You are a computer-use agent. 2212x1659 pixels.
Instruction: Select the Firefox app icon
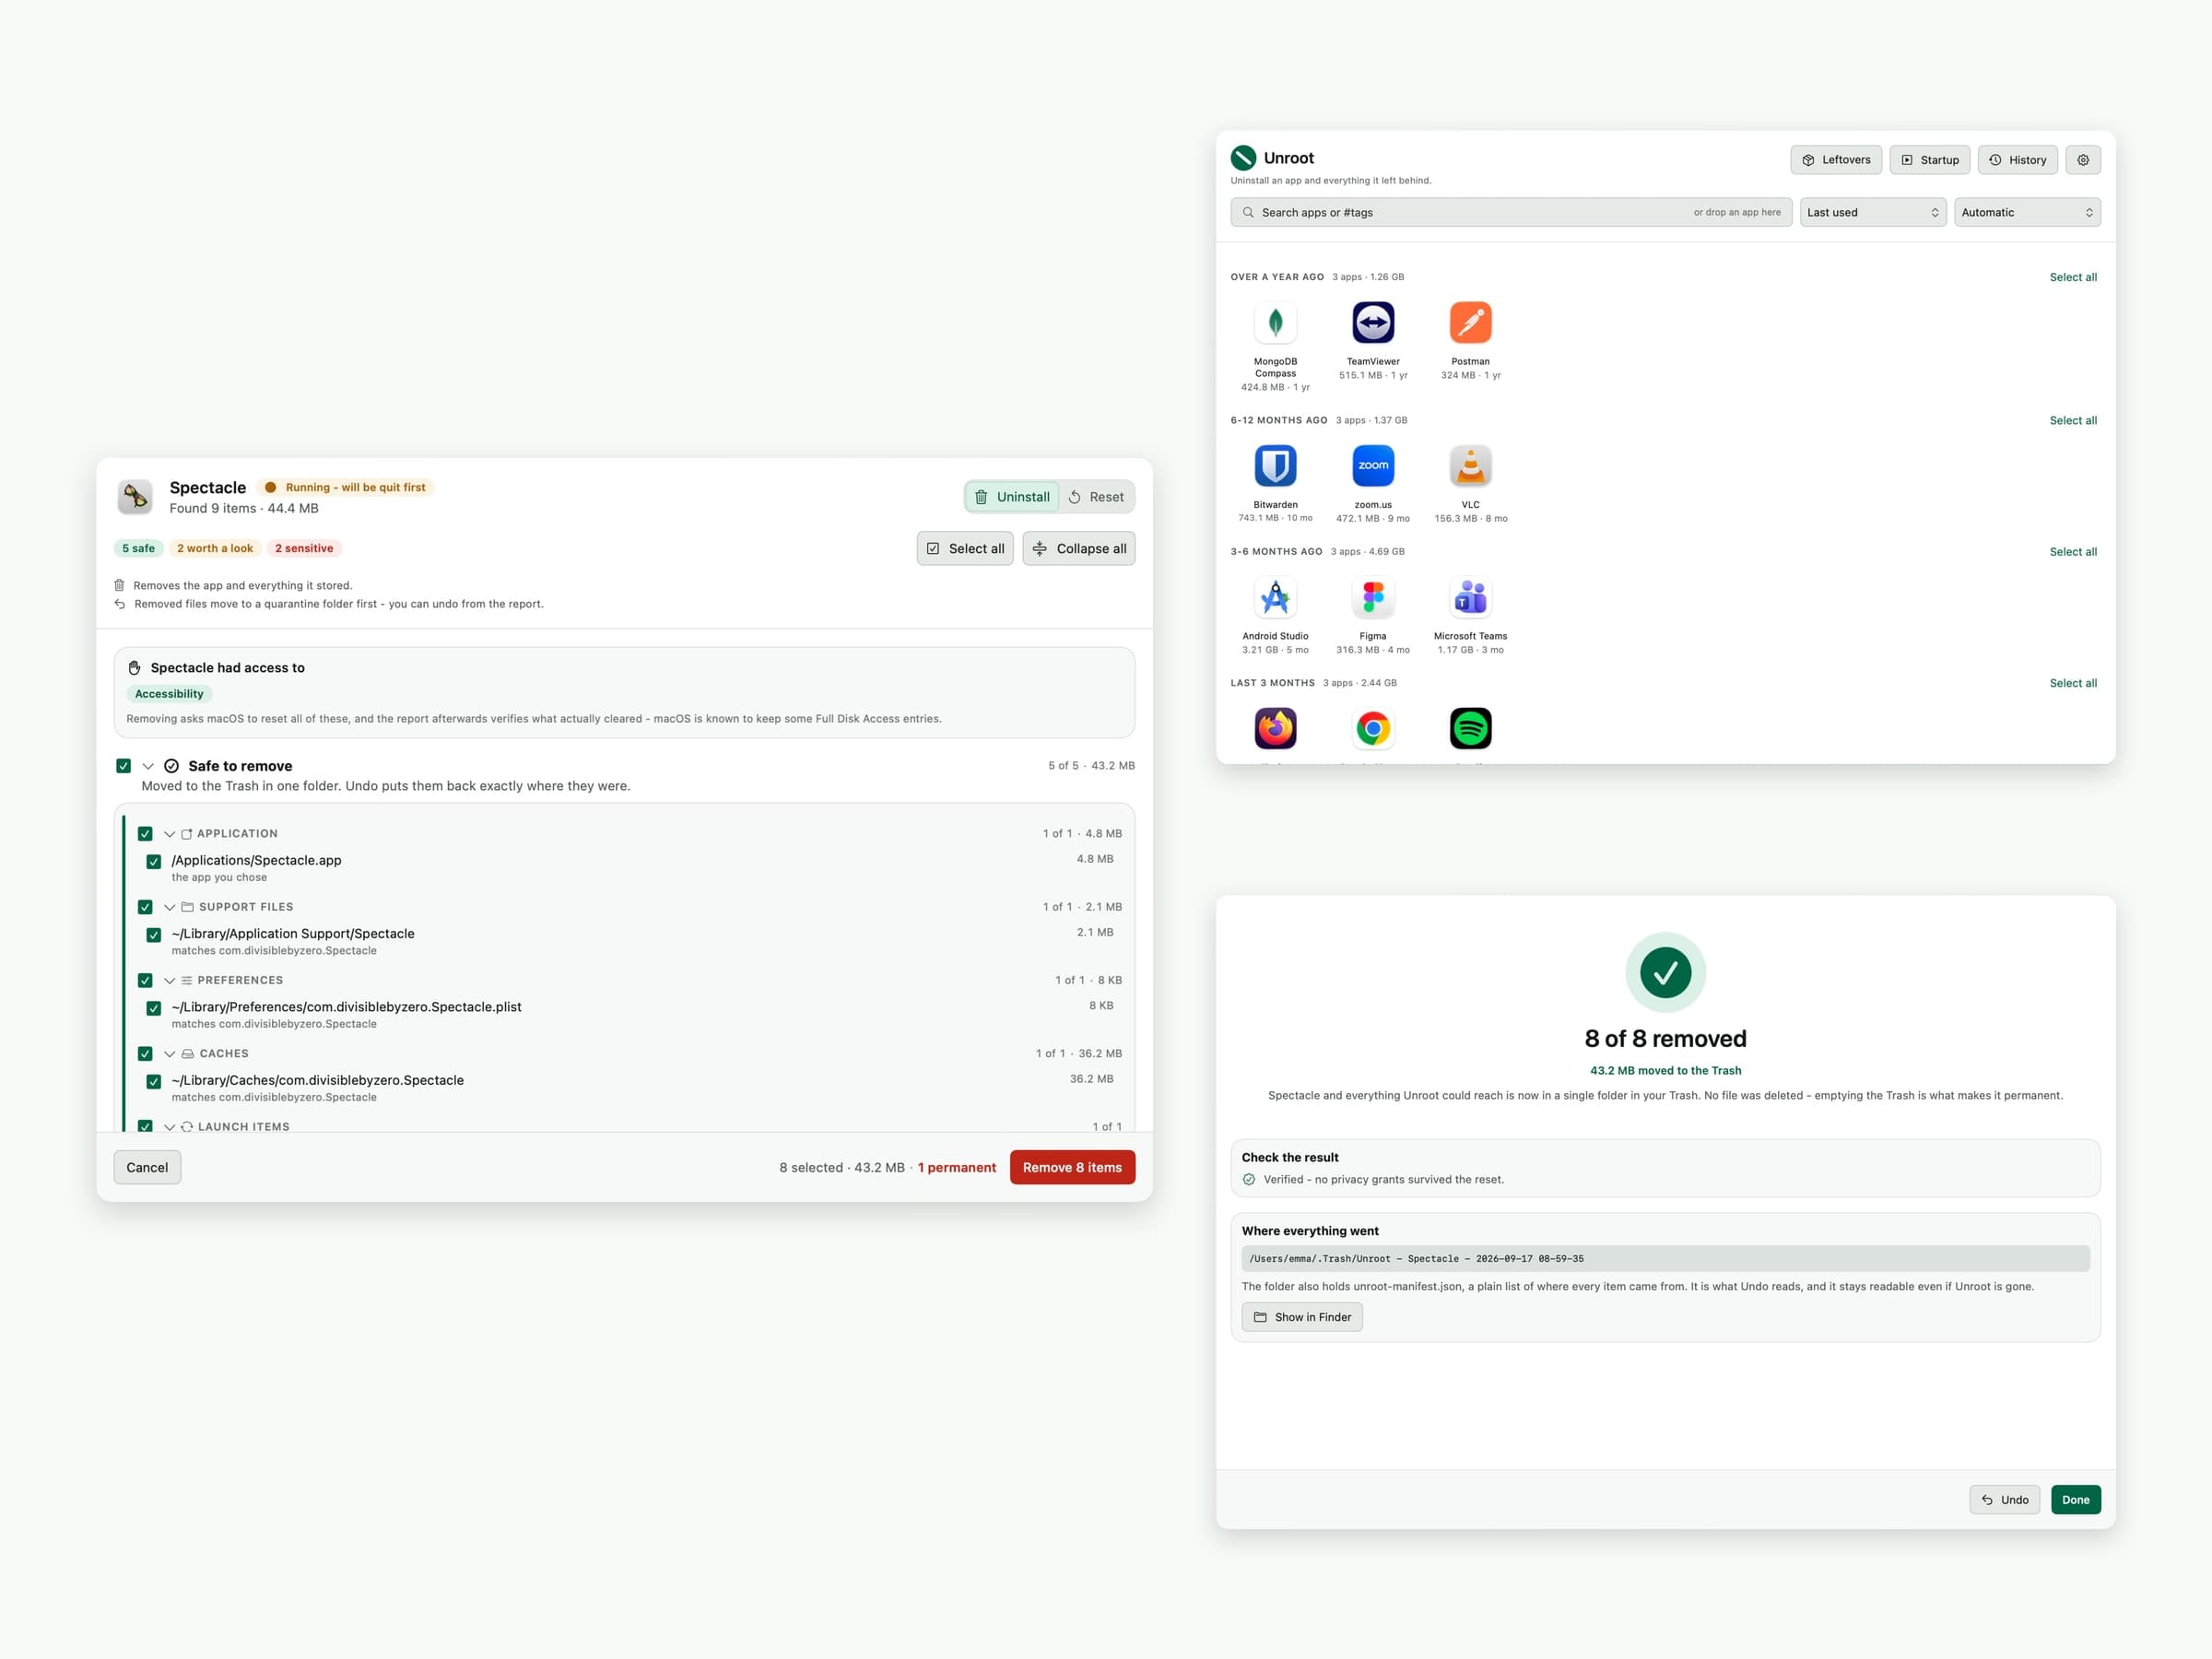[1275, 728]
